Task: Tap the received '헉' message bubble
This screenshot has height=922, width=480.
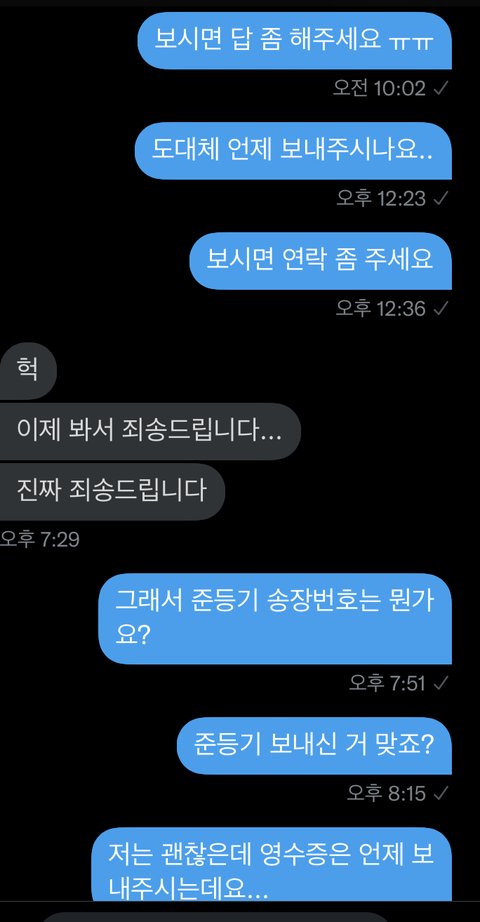Action: pyautogui.click(x=28, y=371)
